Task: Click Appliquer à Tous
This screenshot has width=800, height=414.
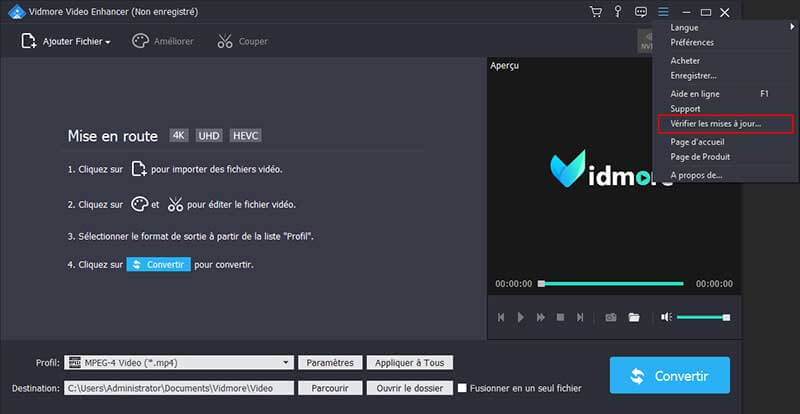Action: 411,362
